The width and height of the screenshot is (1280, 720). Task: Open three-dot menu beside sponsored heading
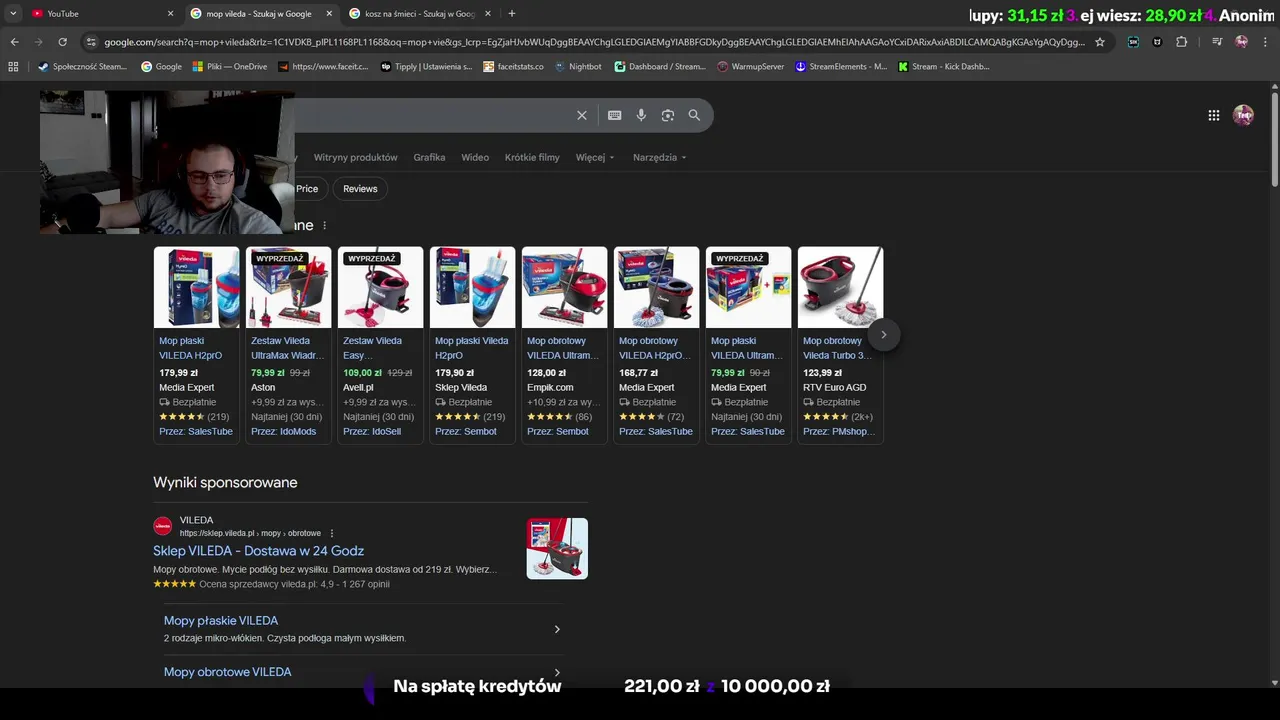(x=324, y=226)
